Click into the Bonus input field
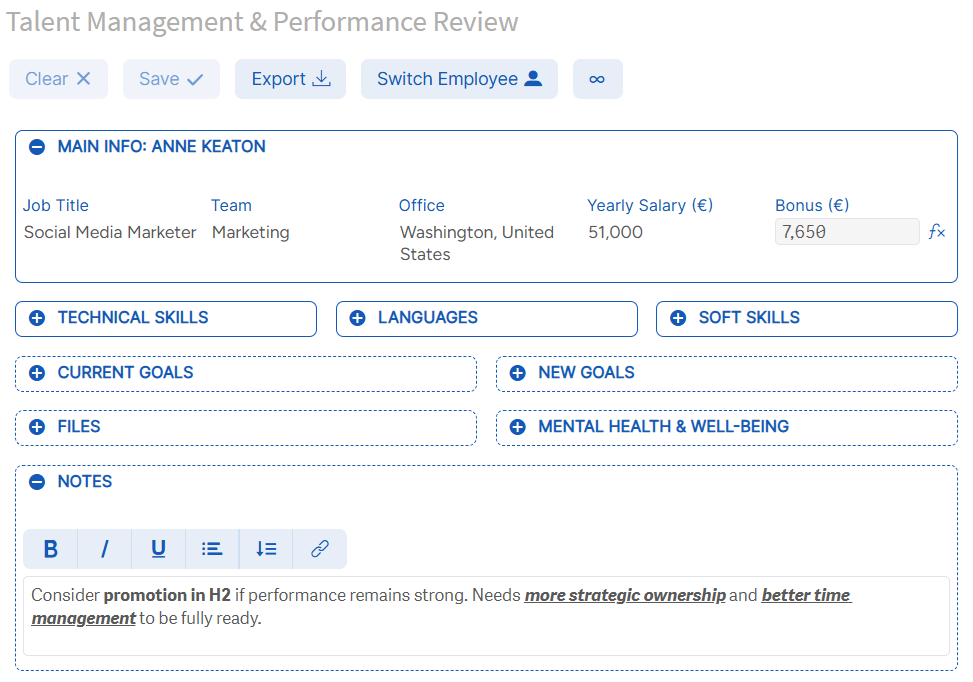This screenshot has width=973, height=682. tap(846, 232)
